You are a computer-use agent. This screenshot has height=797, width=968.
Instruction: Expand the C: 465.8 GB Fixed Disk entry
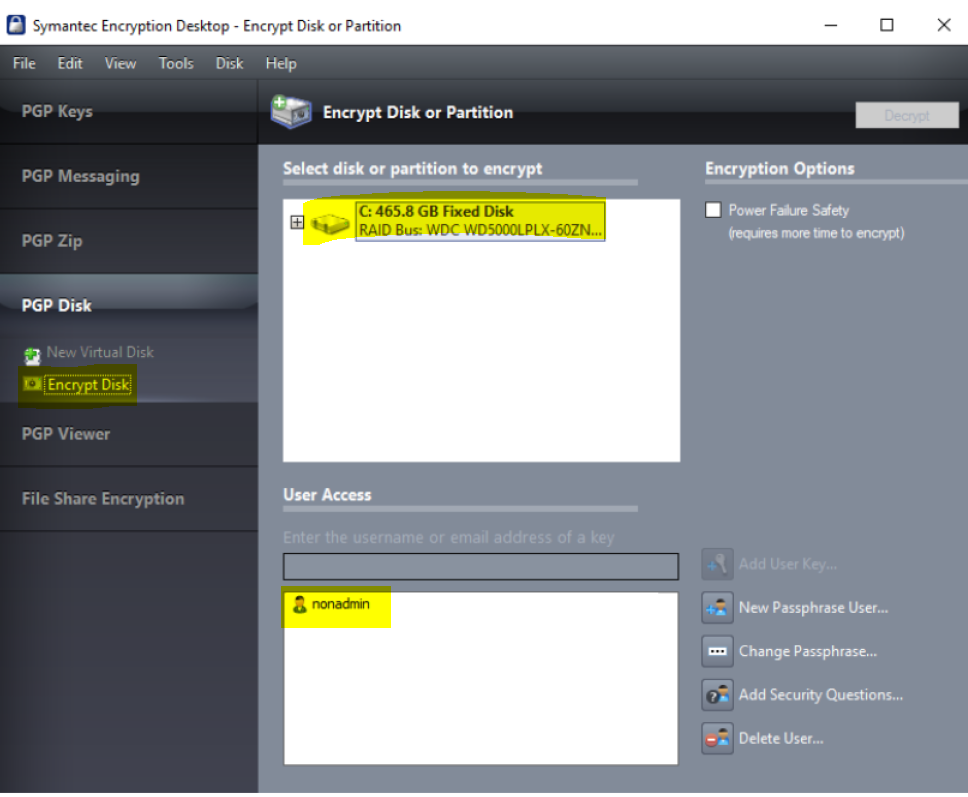[x=296, y=220]
